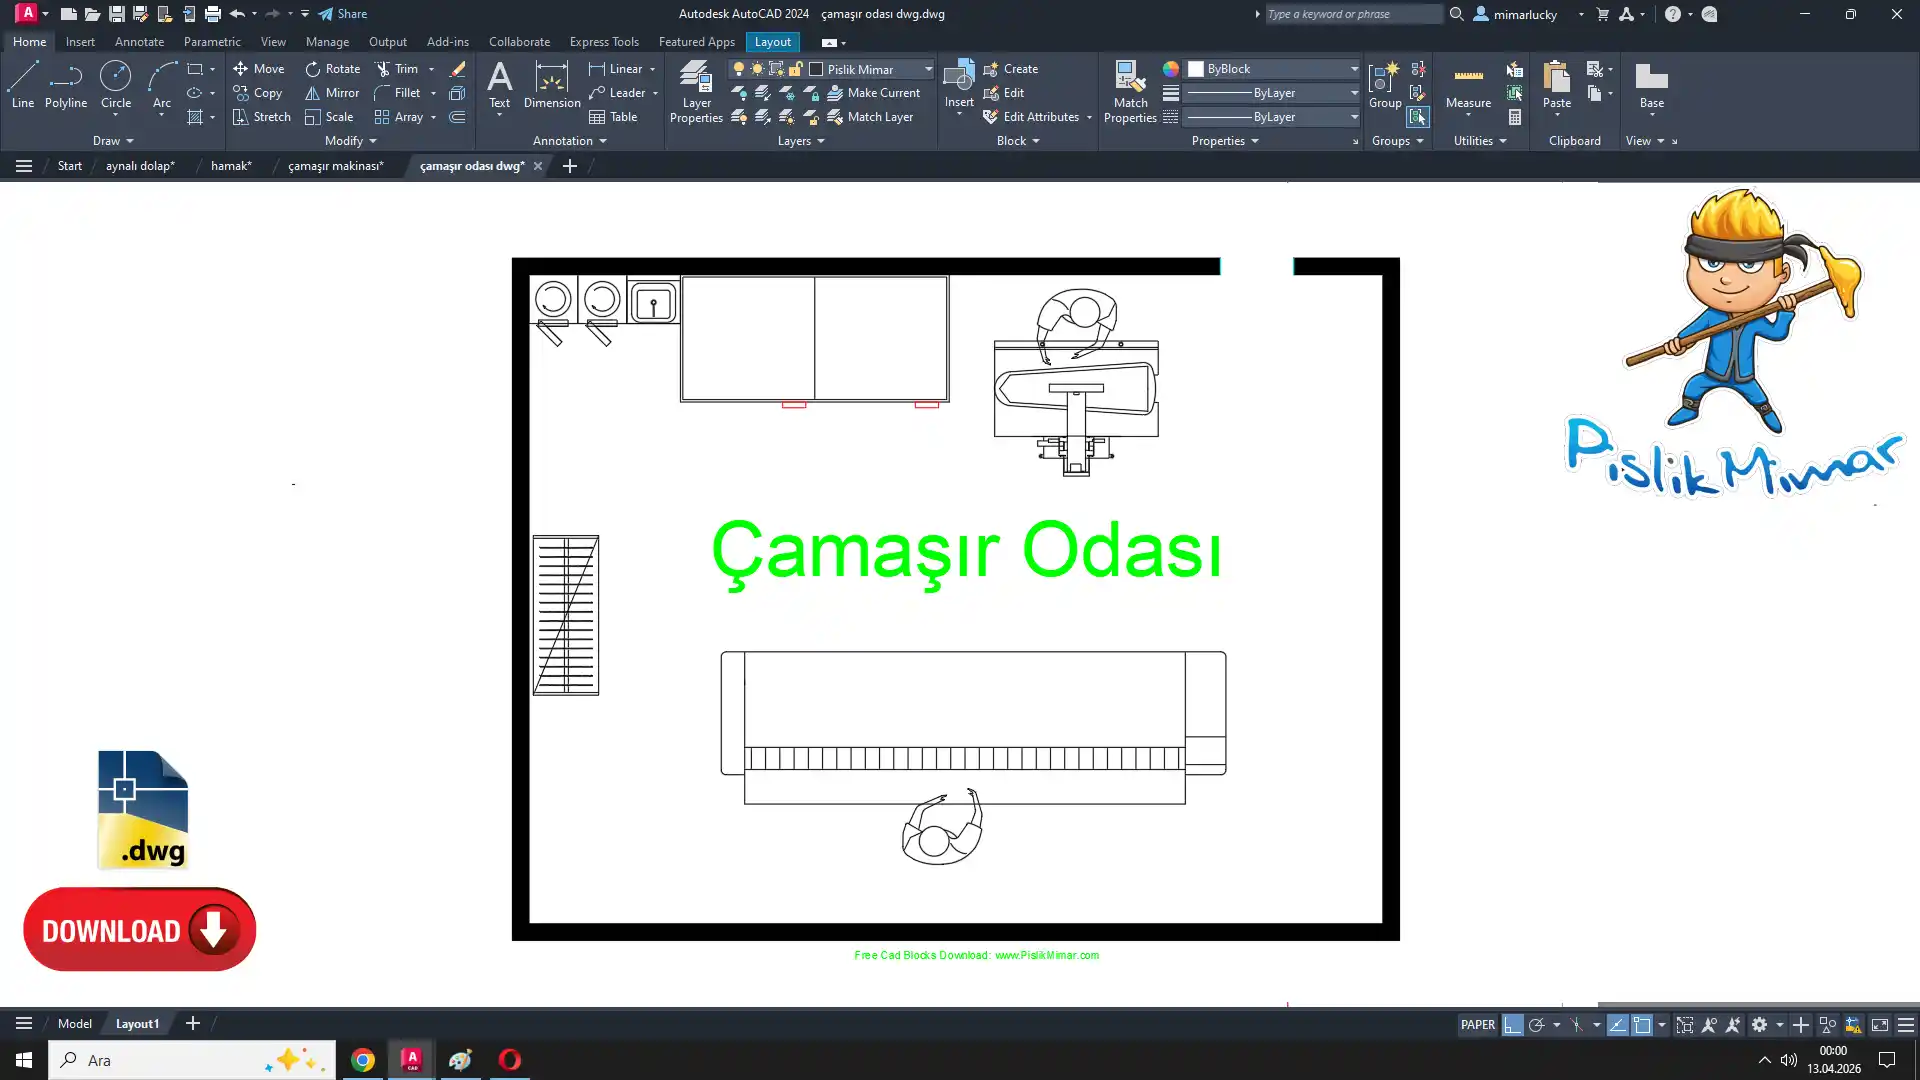Image resolution: width=1920 pixels, height=1080 pixels.
Task: Click the Mirror tool icon
Action: pyautogui.click(x=313, y=93)
